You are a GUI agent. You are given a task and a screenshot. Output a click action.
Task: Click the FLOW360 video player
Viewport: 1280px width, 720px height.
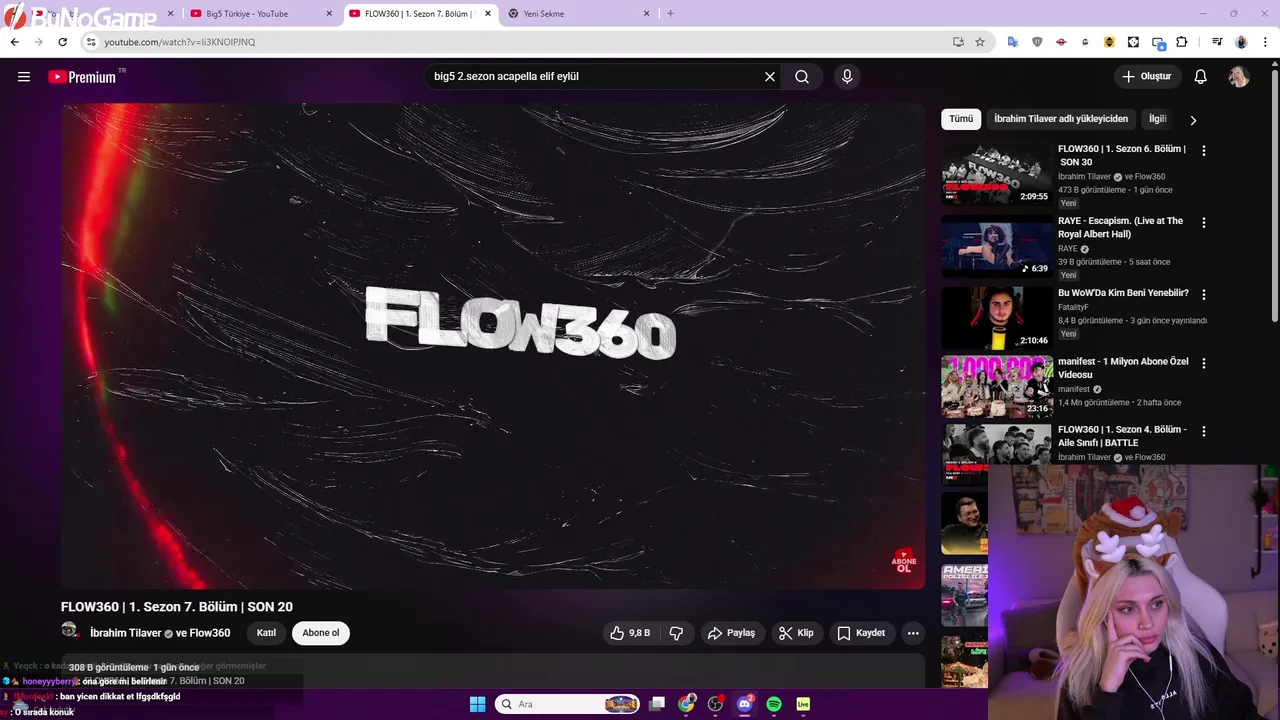(493, 346)
